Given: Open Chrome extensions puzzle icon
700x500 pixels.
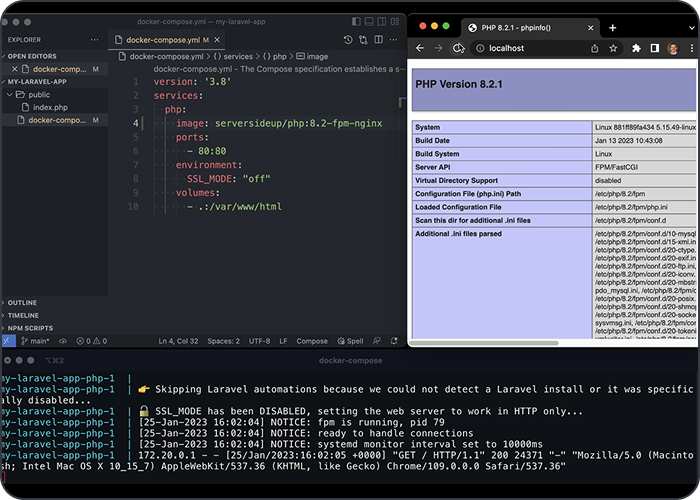Looking at the screenshot, I should (636, 47).
